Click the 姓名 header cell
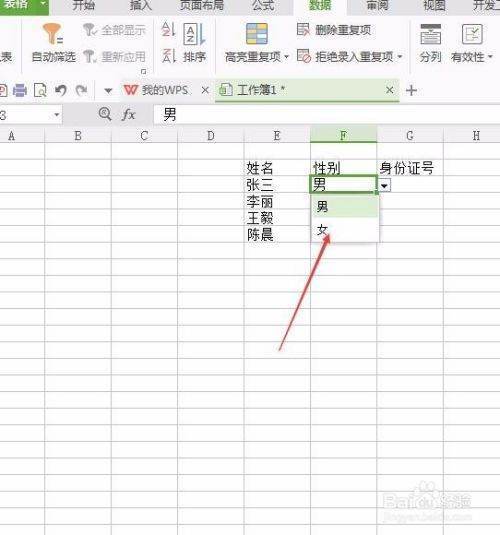This screenshot has width=500, height=535. [277, 168]
